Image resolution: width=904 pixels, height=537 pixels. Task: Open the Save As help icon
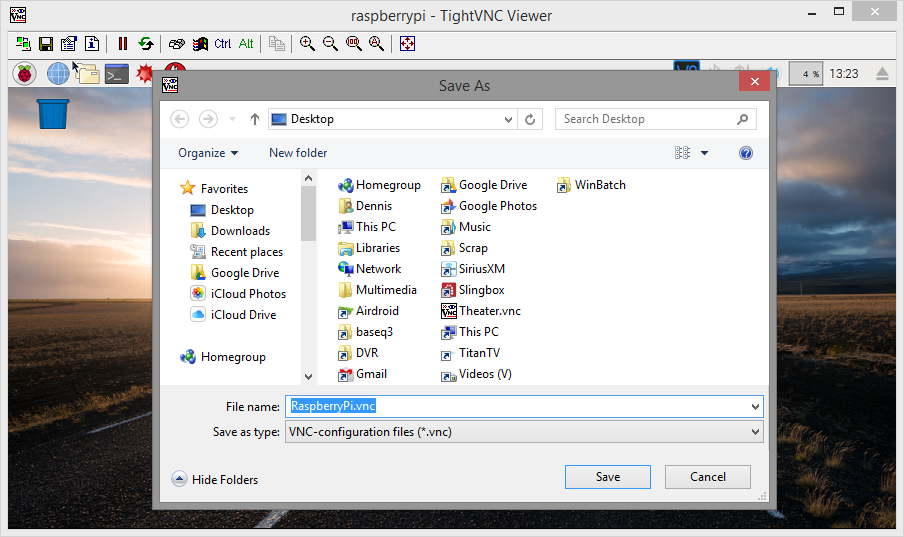746,153
